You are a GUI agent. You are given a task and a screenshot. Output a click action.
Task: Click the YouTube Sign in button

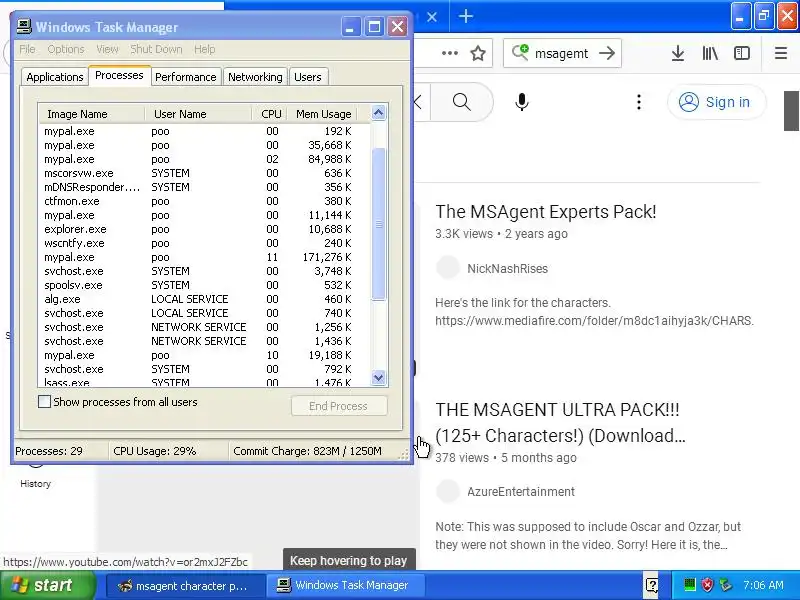pos(716,102)
